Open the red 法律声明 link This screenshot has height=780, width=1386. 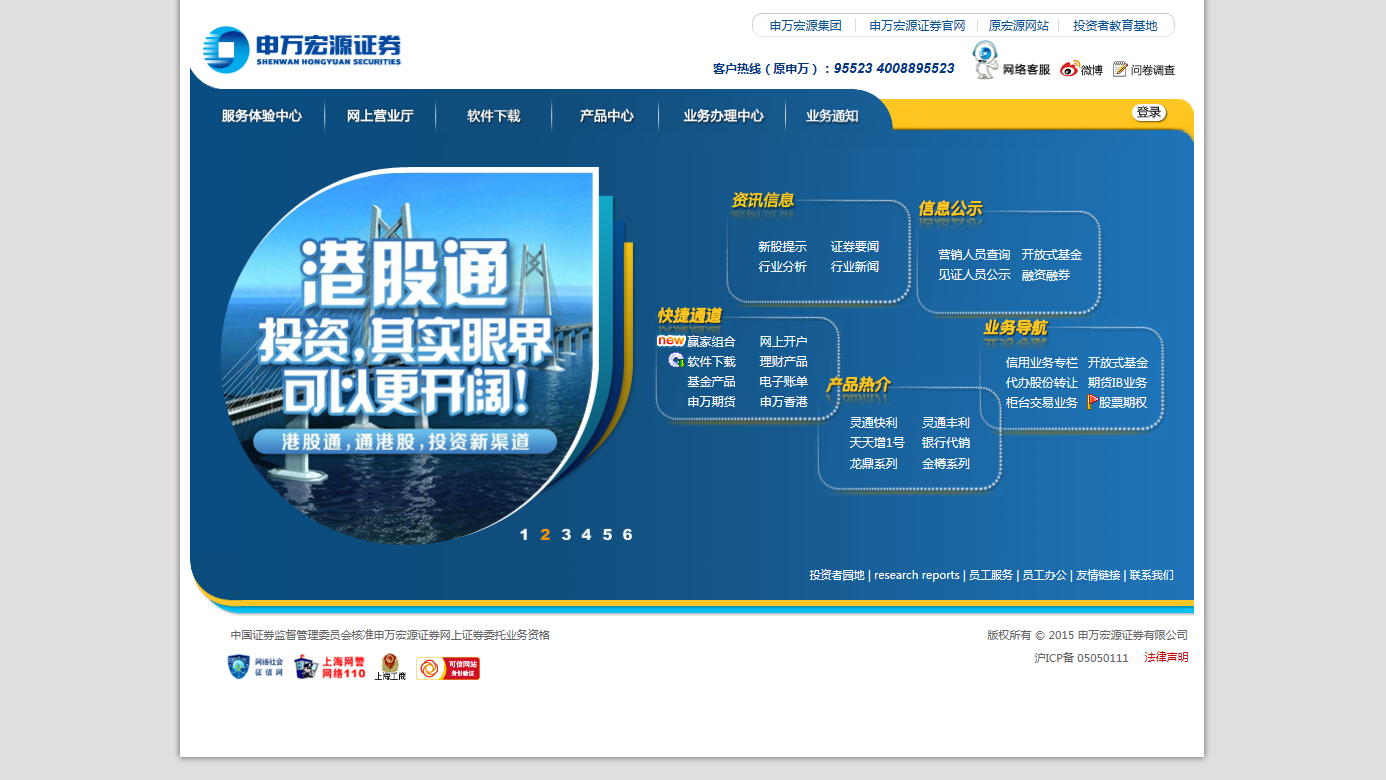click(x=1167, y=658)
